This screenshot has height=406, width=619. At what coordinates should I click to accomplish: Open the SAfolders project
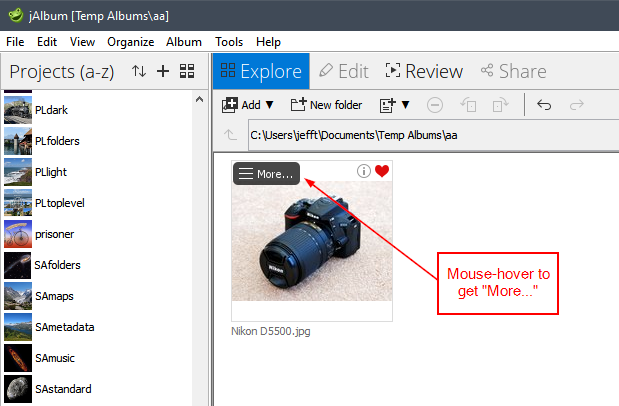(x=57, y=265)
